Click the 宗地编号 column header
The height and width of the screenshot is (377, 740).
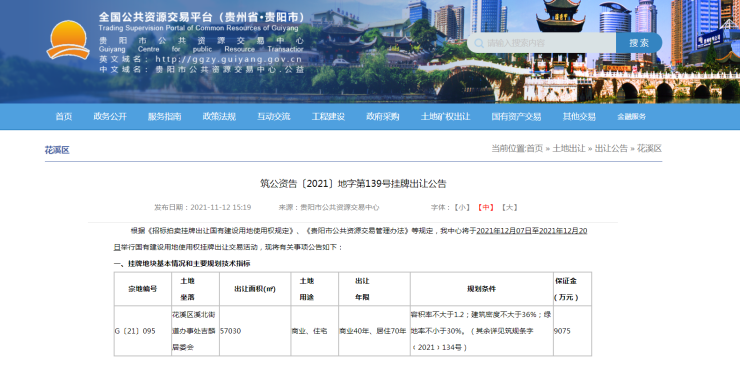(x=143, y=289)
